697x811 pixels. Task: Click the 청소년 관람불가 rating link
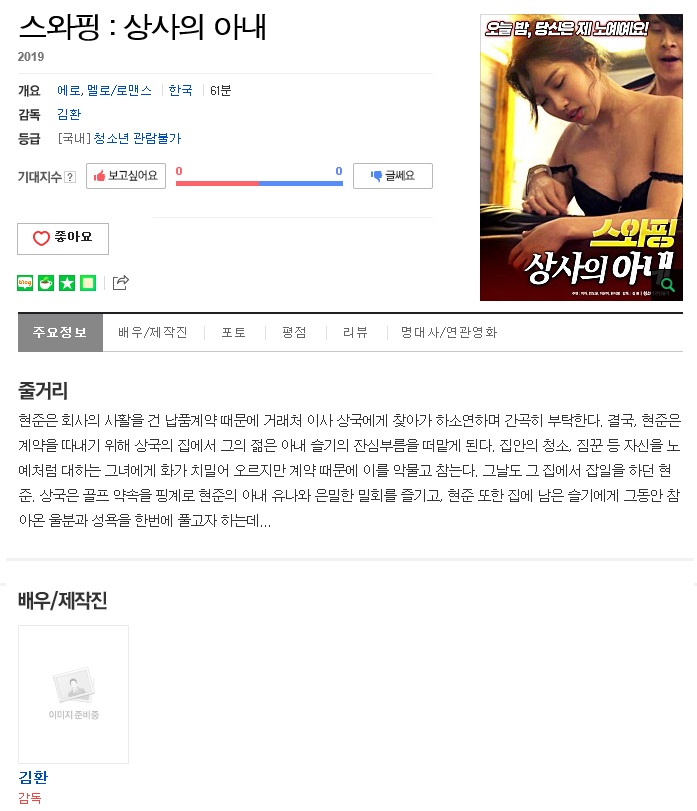click(x=137, y=139)
